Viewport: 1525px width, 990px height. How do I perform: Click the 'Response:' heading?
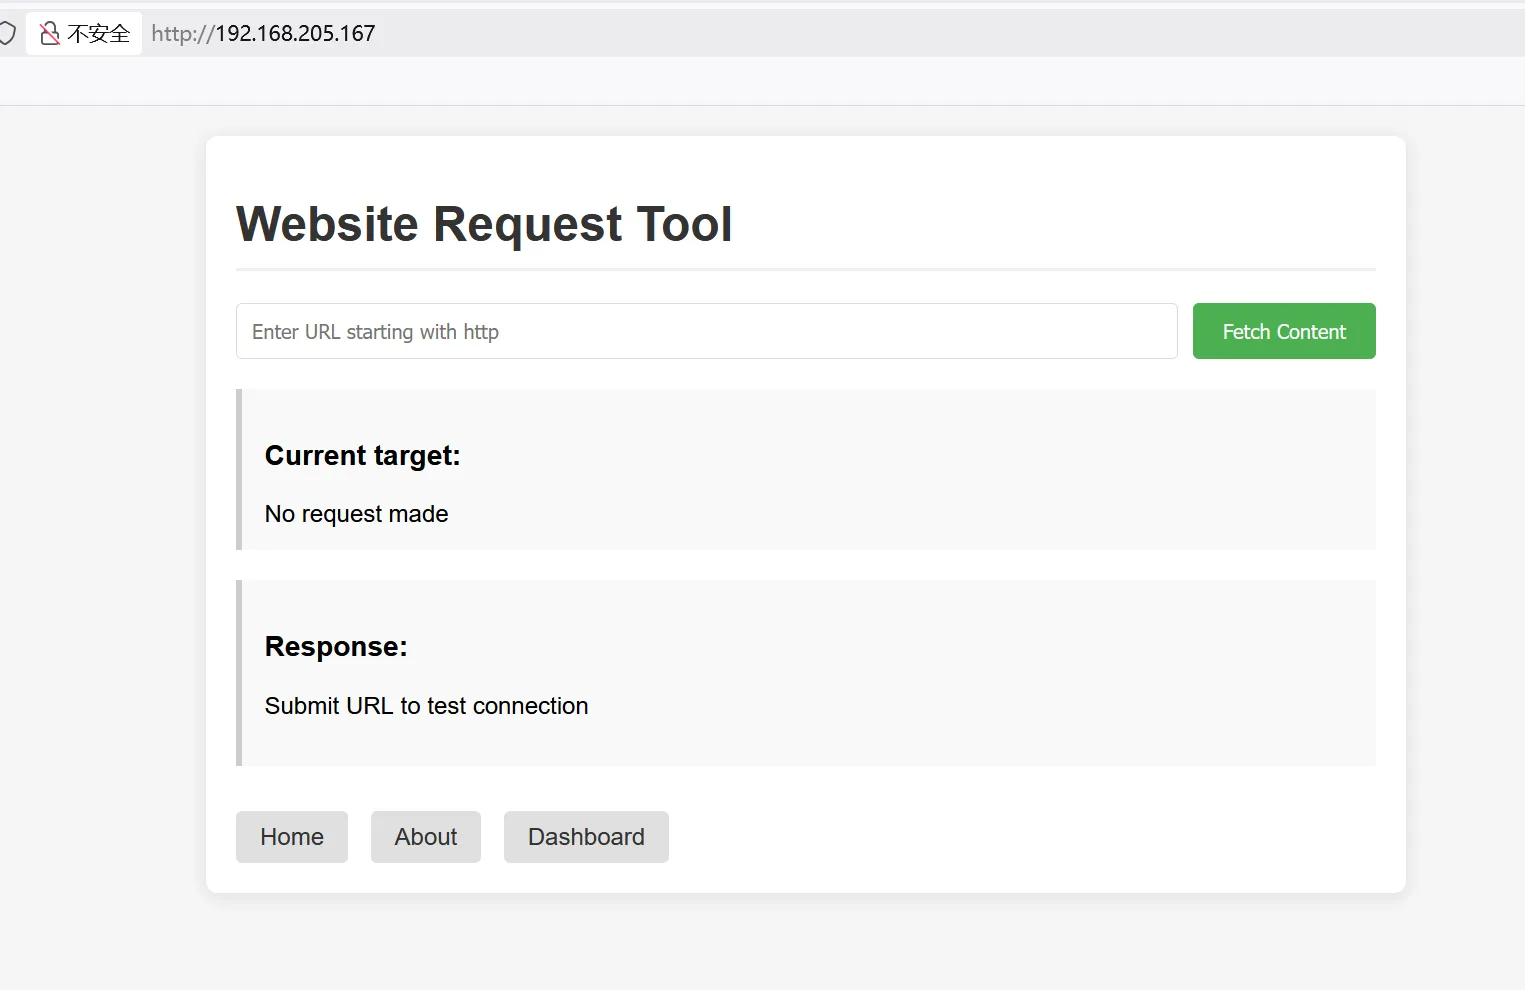point(336,647)
